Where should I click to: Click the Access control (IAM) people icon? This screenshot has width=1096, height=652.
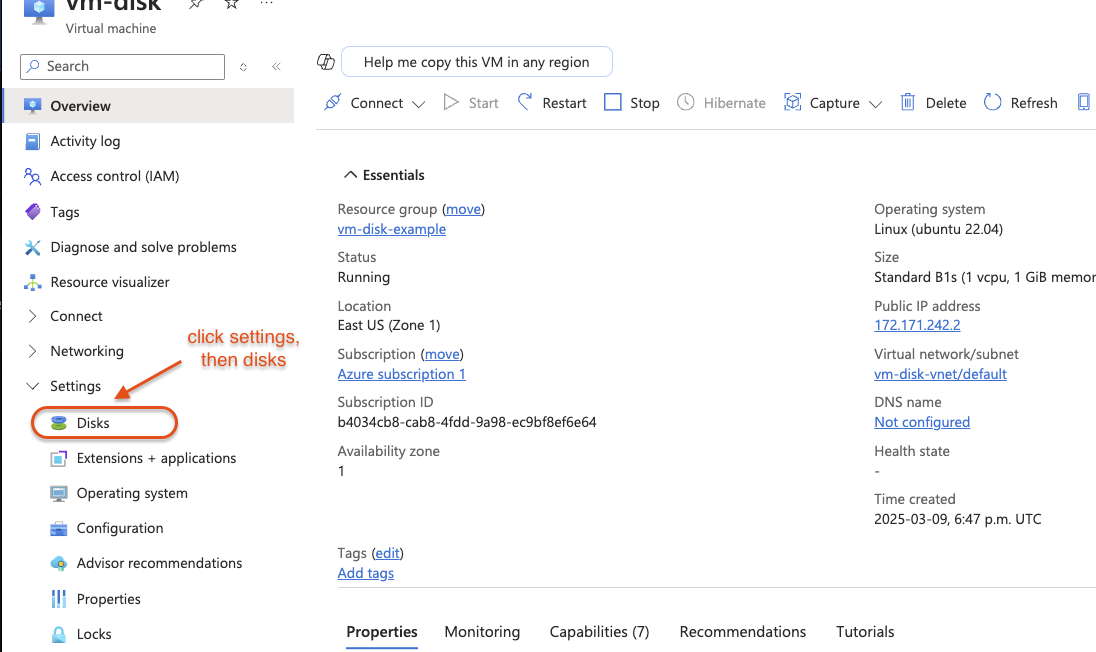click(x=32, y=176)
